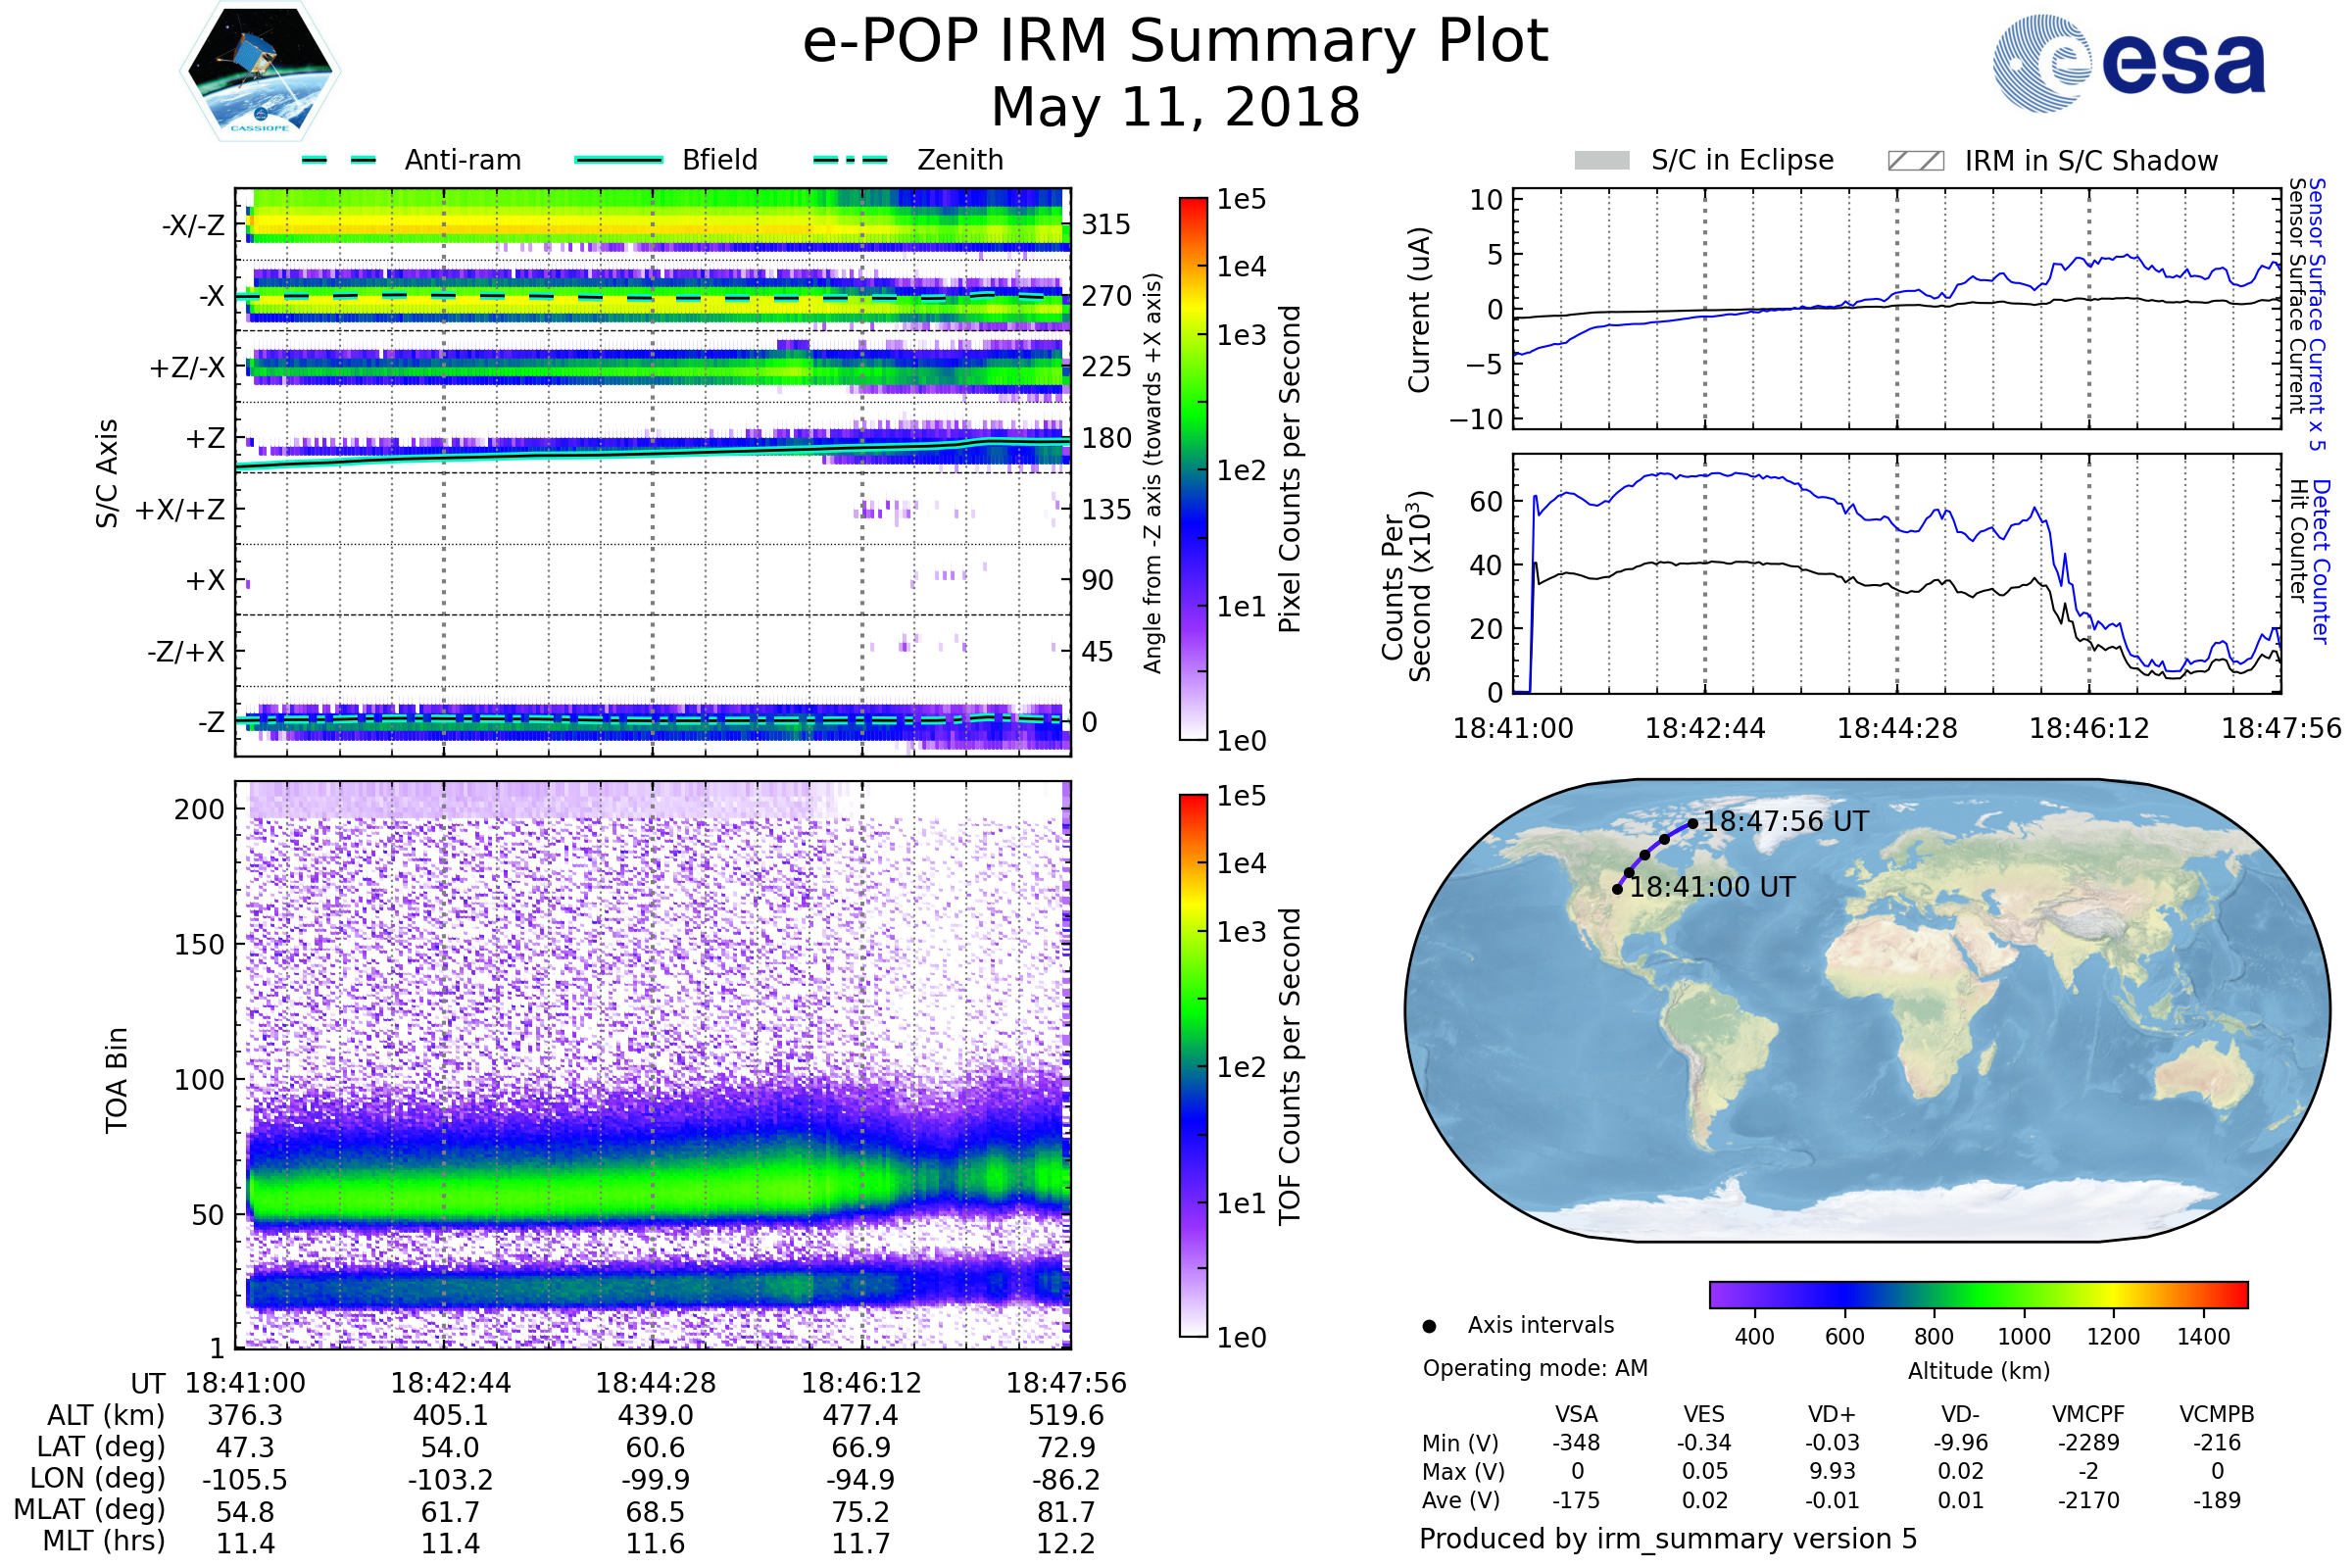
Task: Click the ESA logo
Action: [x=2128, y=64]
